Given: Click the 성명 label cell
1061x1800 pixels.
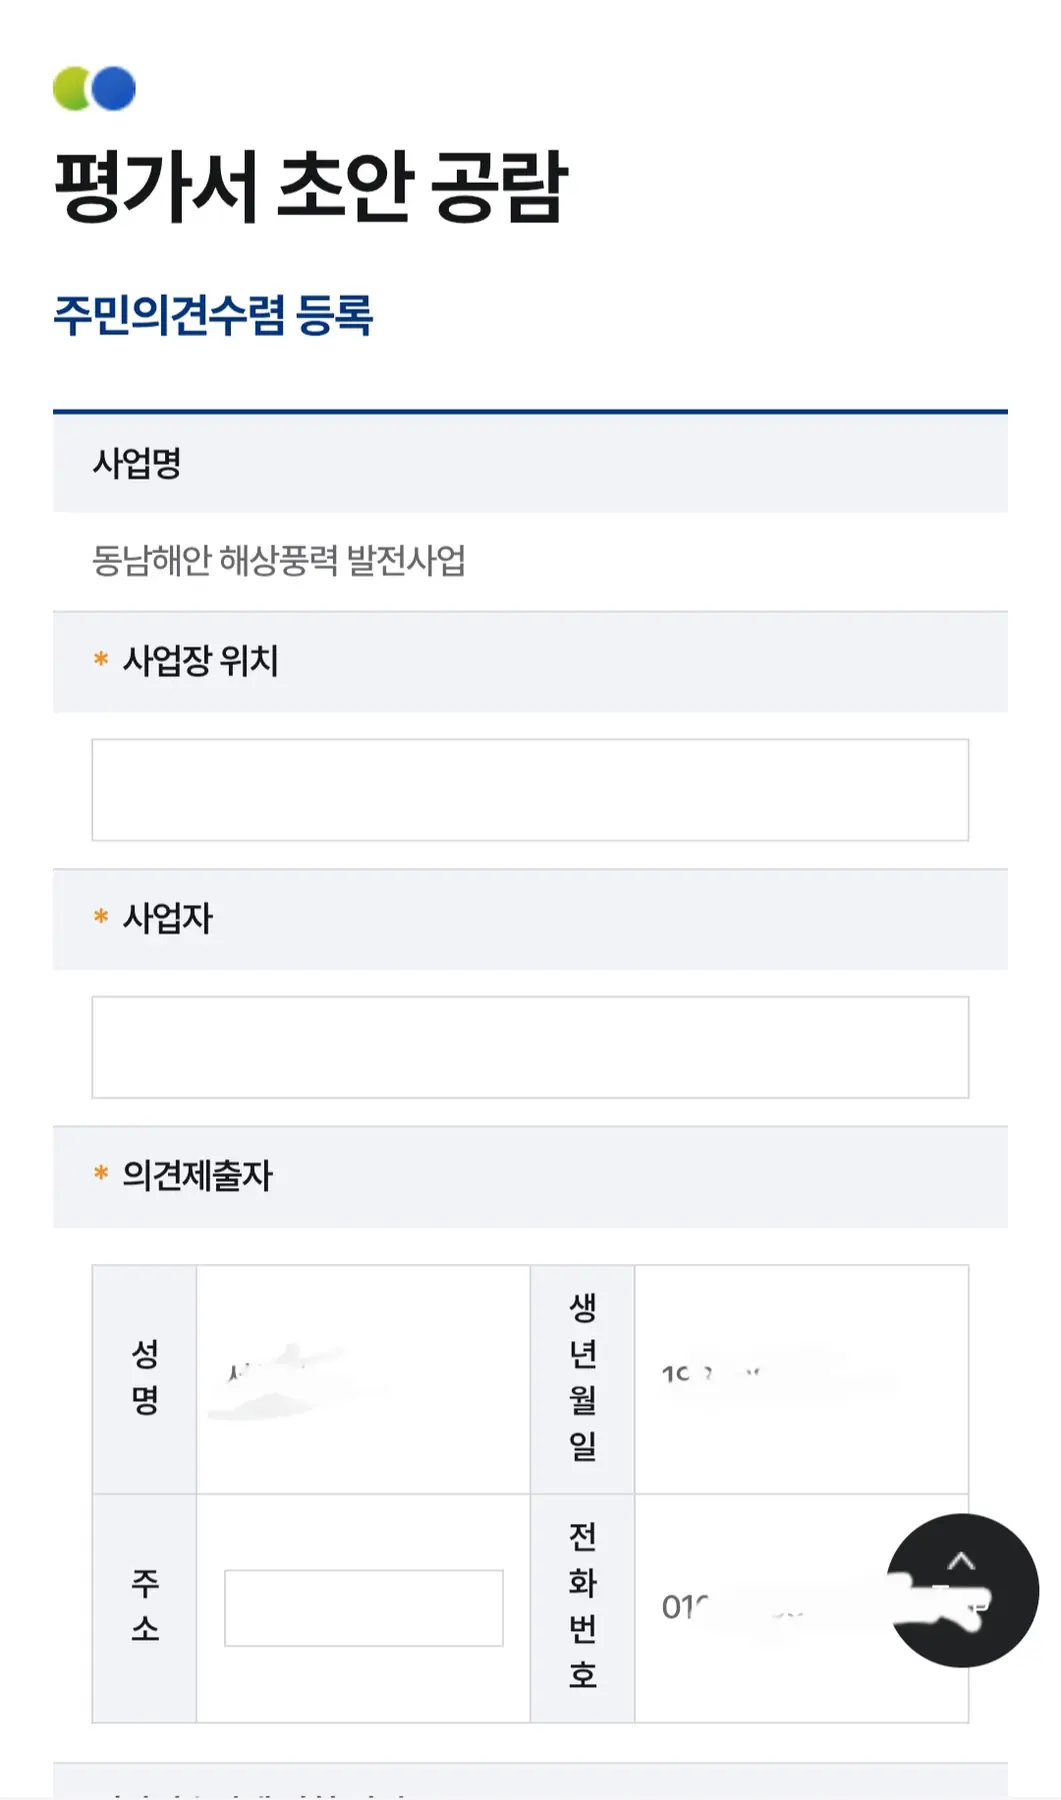Looking at the screenshot, I should click(x=145, y=1378).
